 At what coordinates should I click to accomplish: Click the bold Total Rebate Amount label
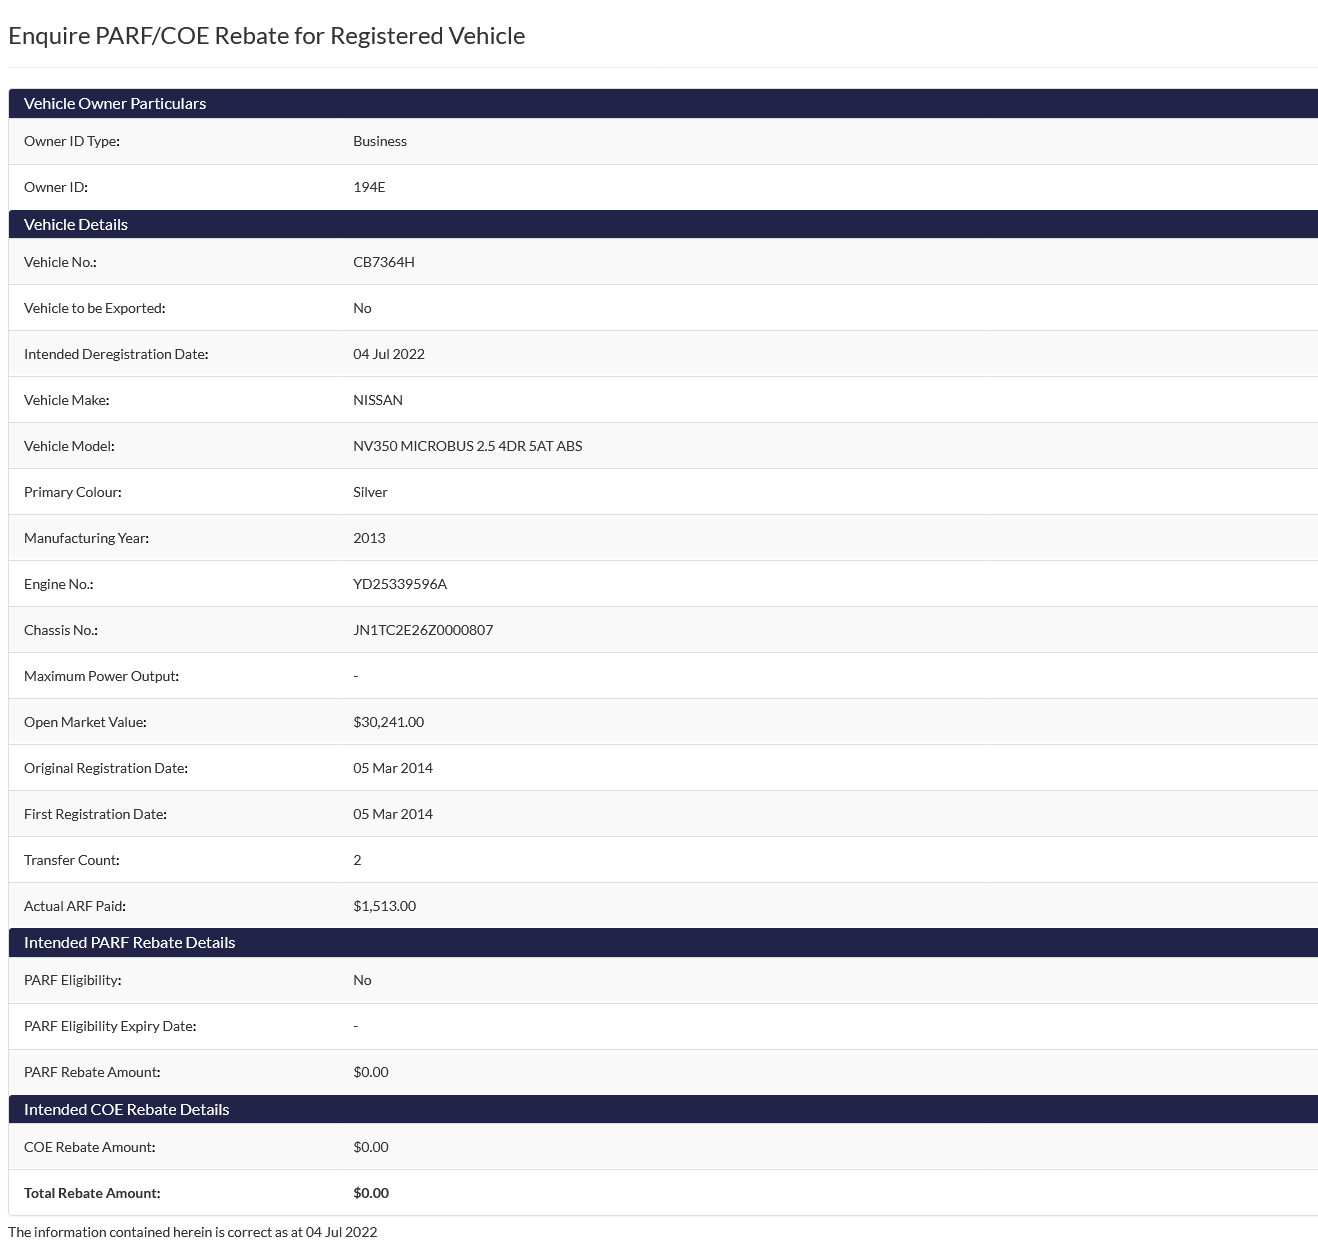tap(92, 1193)
